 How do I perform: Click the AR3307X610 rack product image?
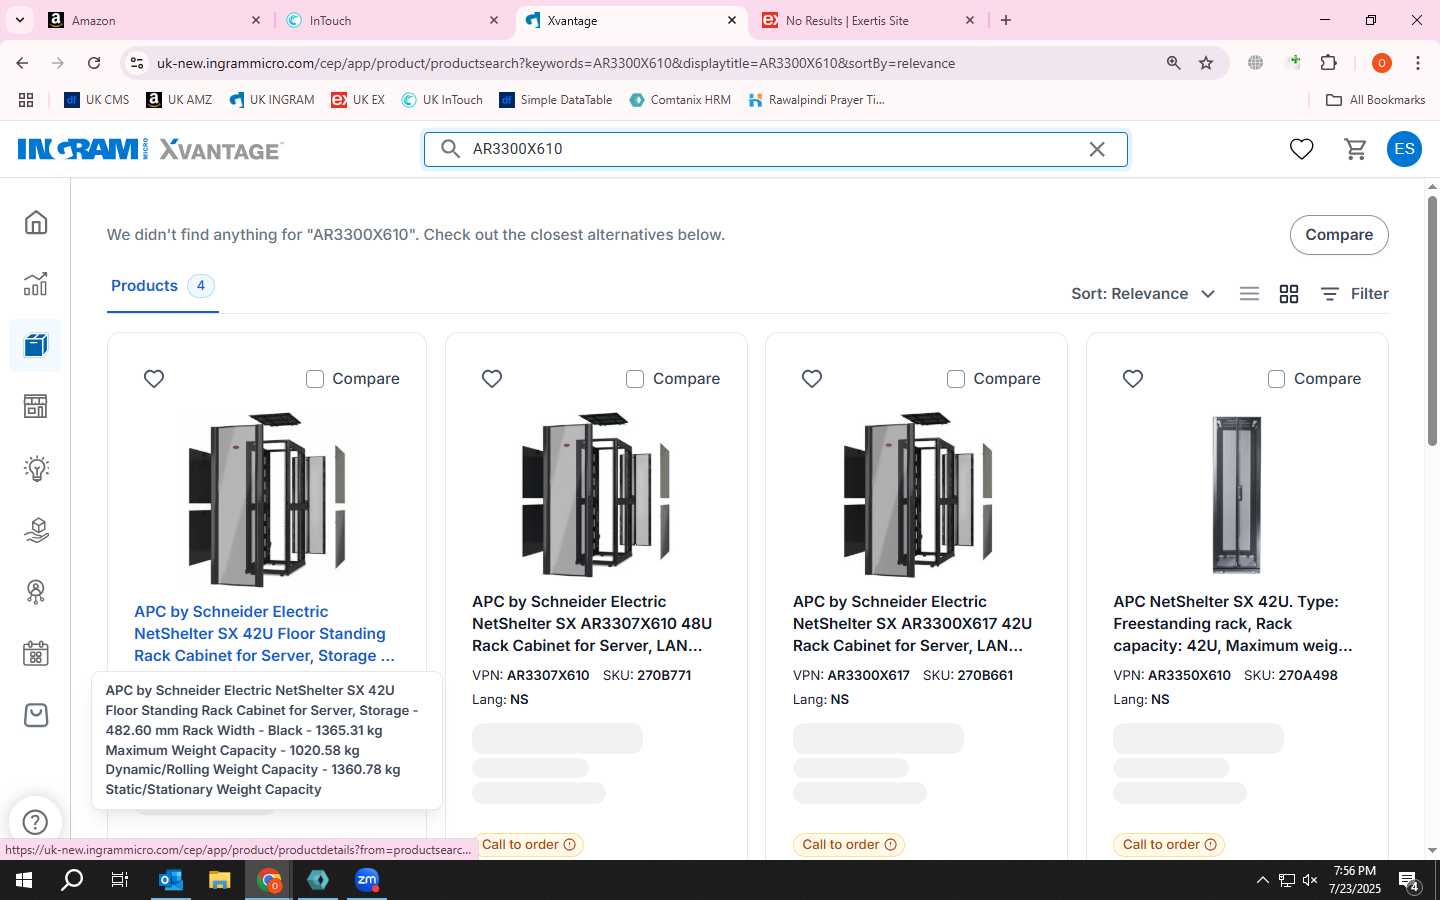[596, 494]
